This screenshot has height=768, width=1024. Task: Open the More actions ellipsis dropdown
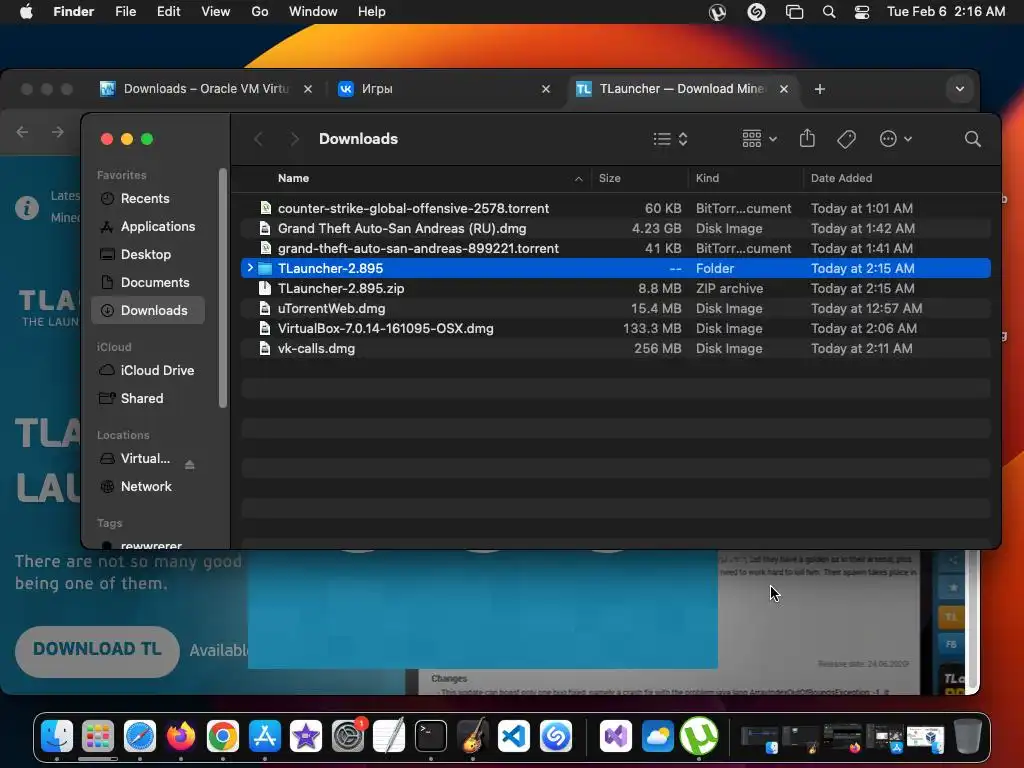(895, 138)
